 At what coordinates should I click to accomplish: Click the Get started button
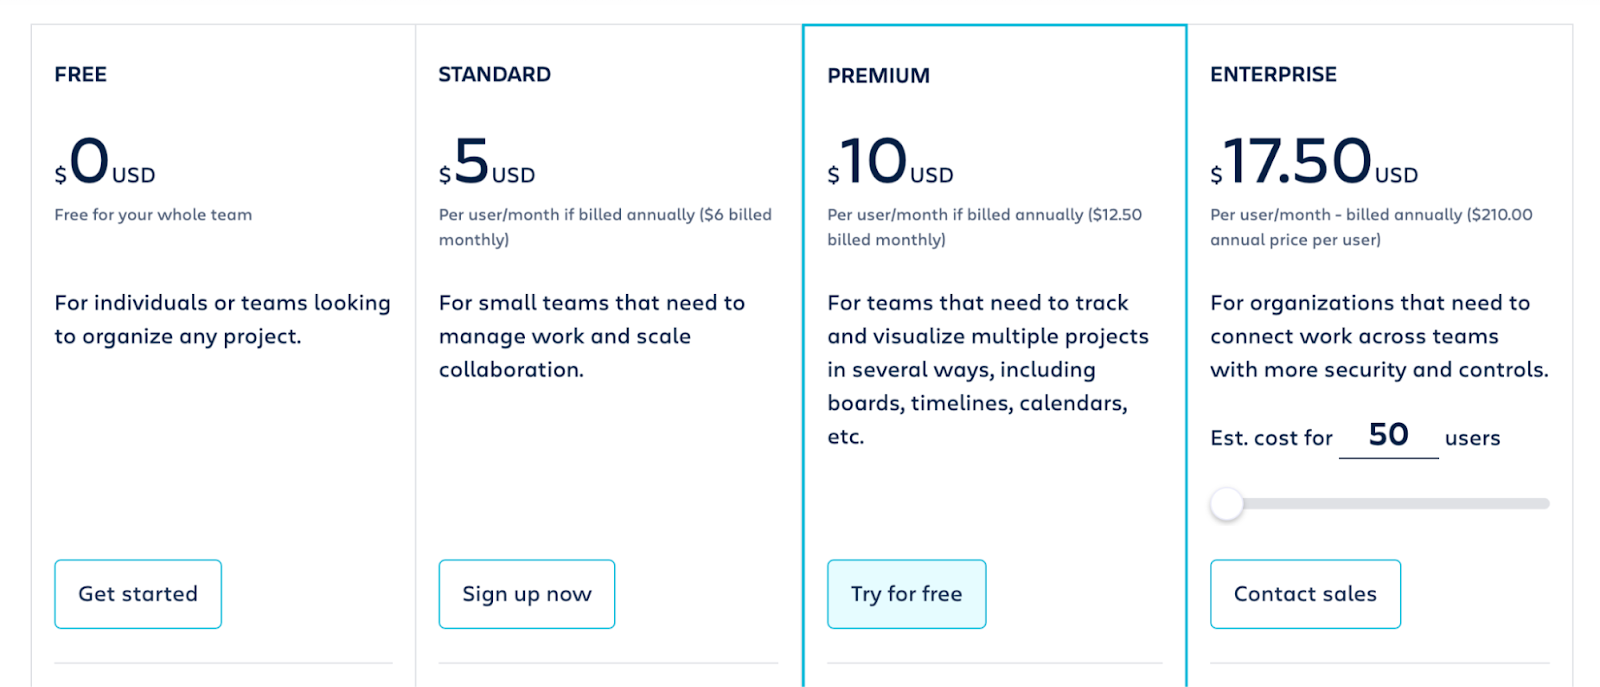pyautogui.click(x=138, y=594)
